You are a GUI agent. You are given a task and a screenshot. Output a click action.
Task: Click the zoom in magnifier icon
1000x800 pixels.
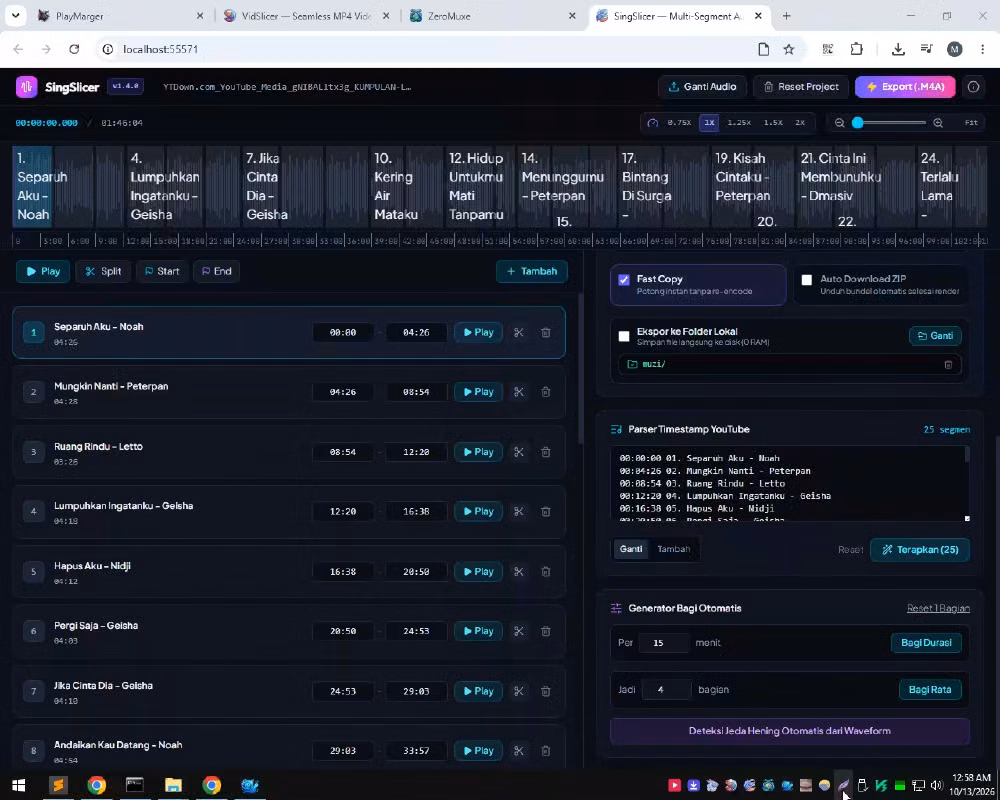click(x=938, y=122)
